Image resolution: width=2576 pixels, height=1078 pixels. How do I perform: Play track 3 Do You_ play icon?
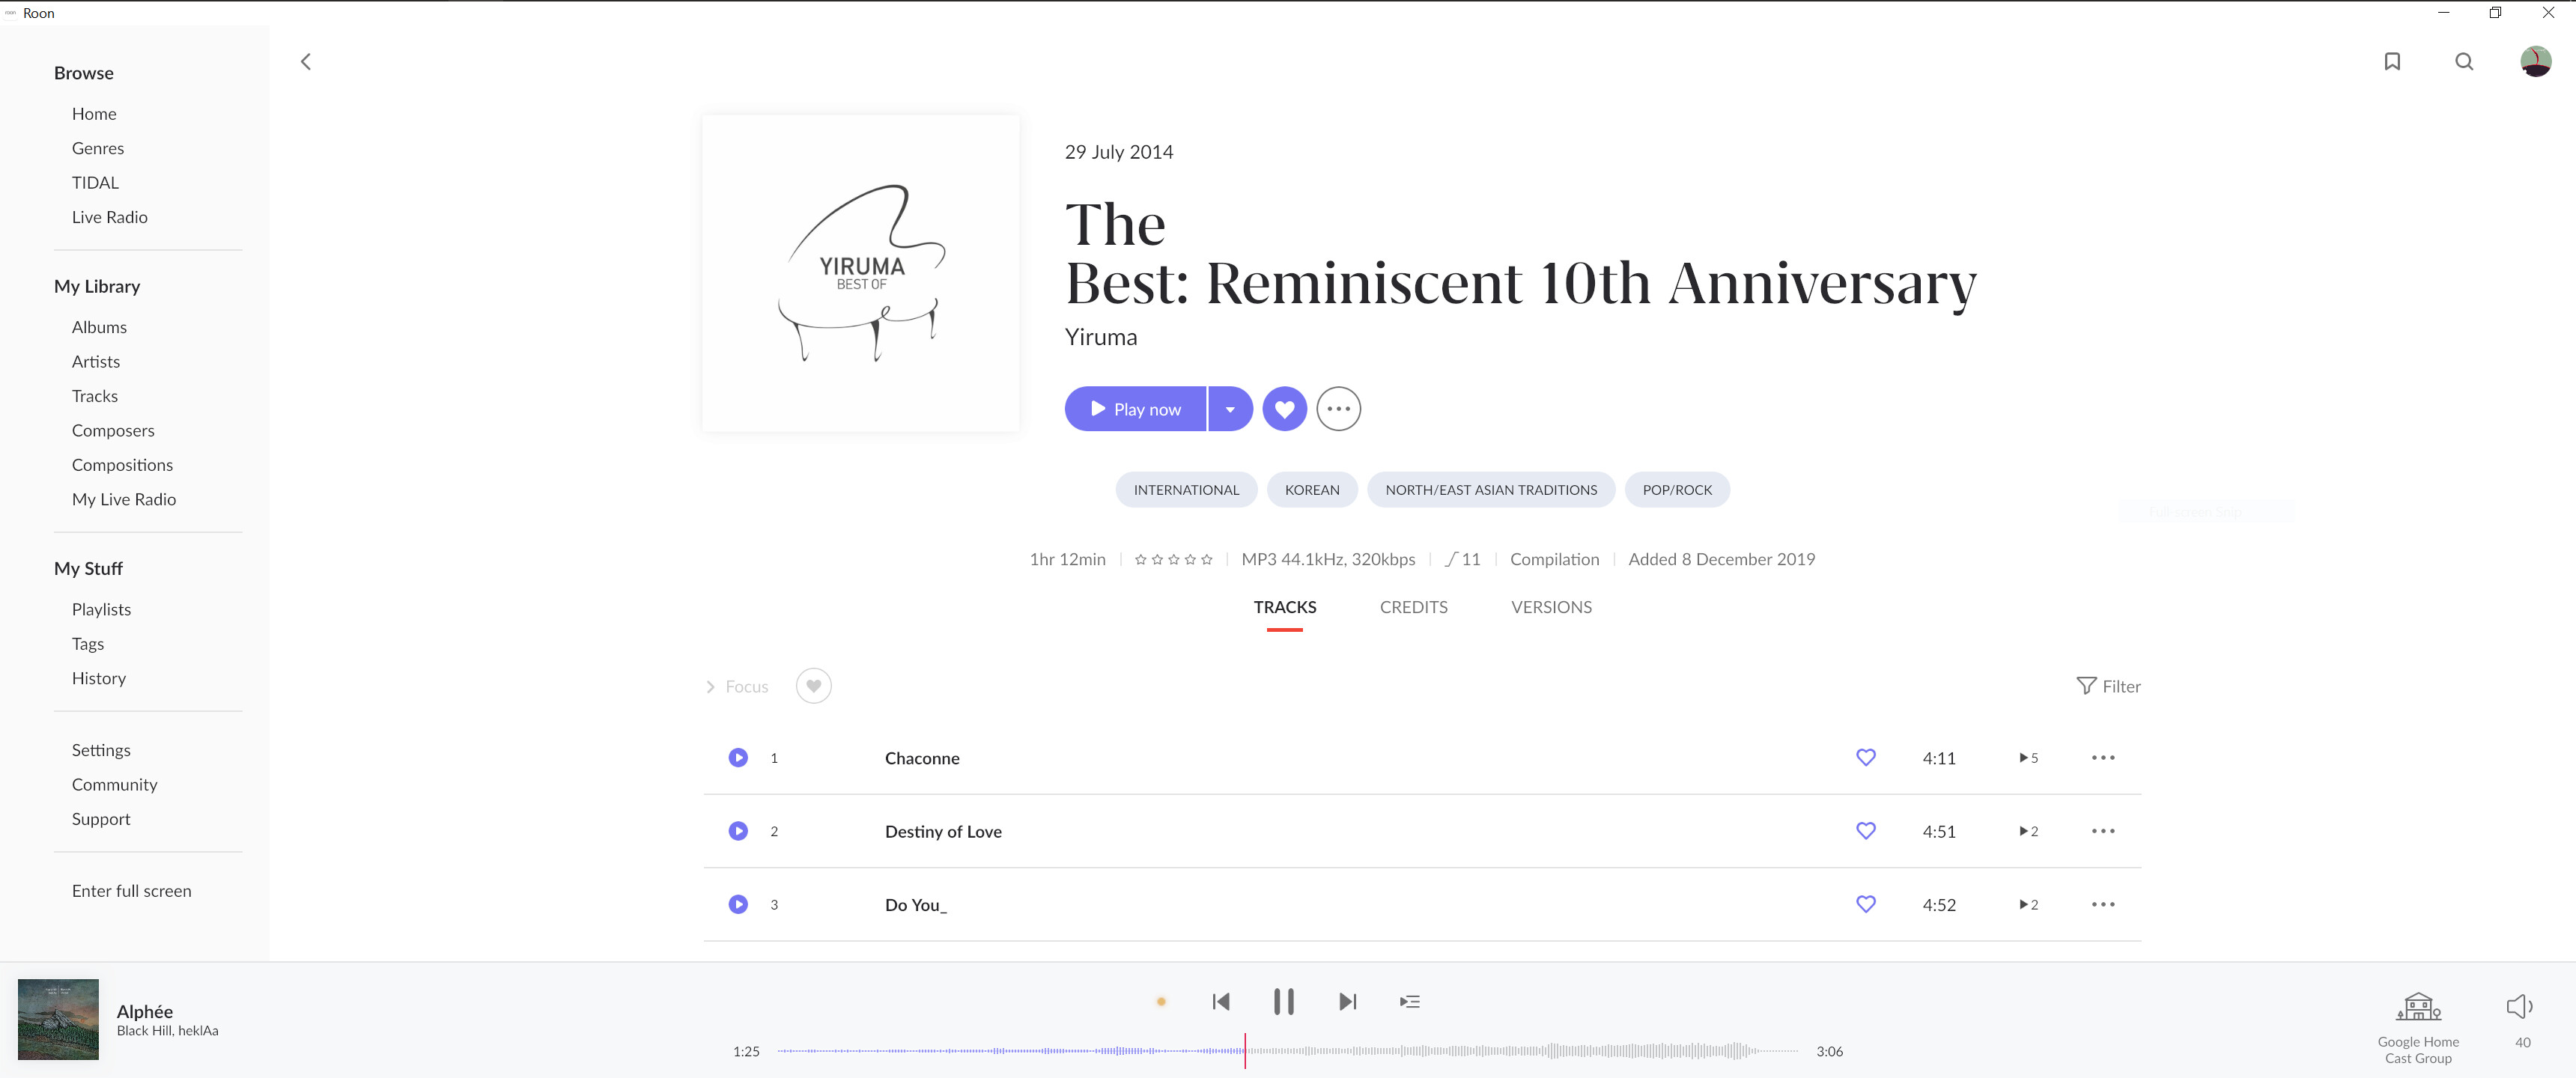pos(738,904)
